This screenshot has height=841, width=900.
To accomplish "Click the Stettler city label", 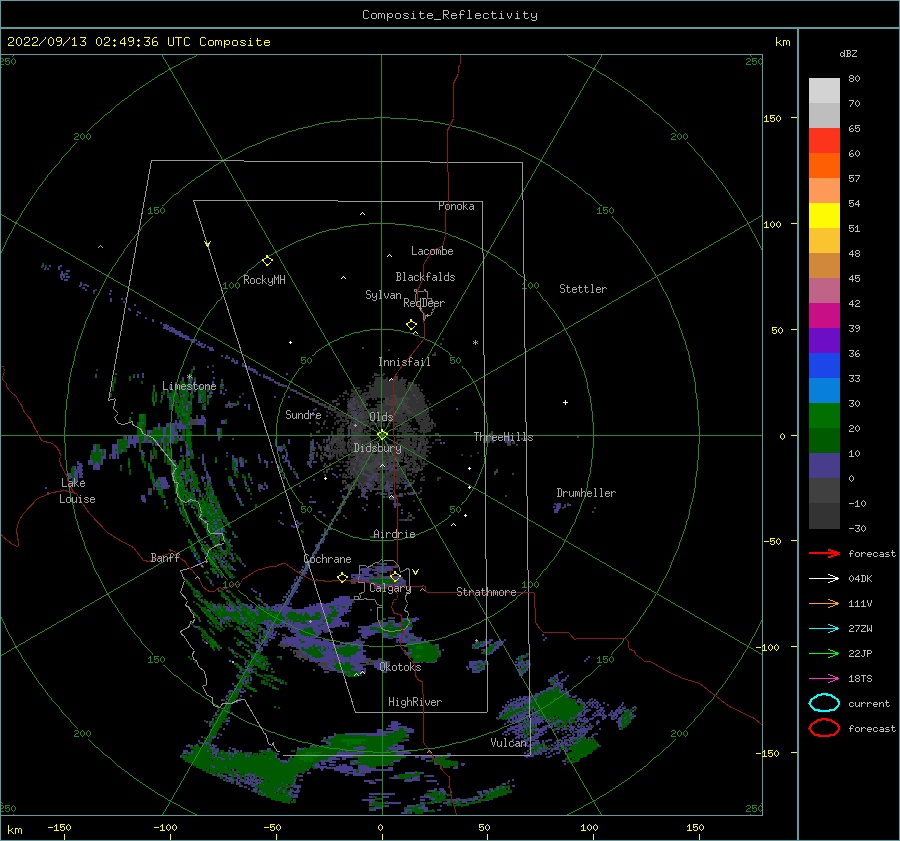I will [x=583, y=289].
